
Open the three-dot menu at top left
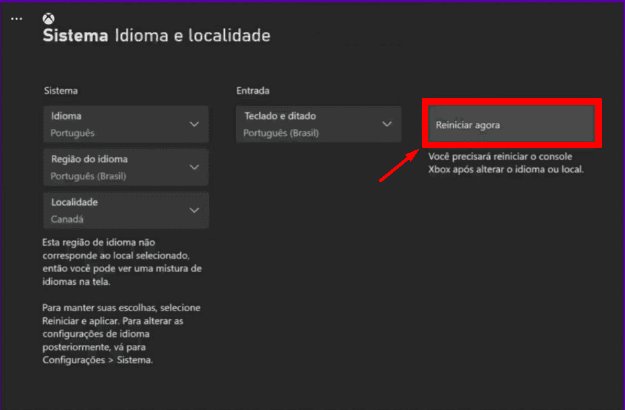tap(16, 18)
